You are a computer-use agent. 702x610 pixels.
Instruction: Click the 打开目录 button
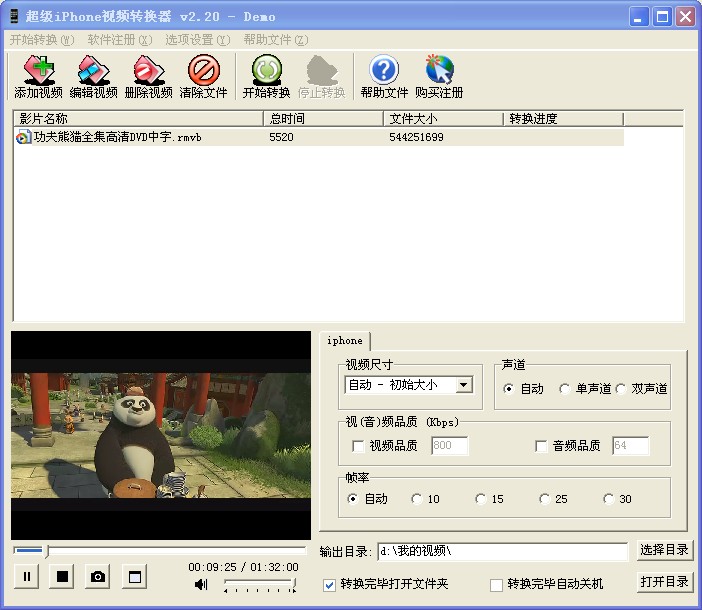(x=664, y=582)
